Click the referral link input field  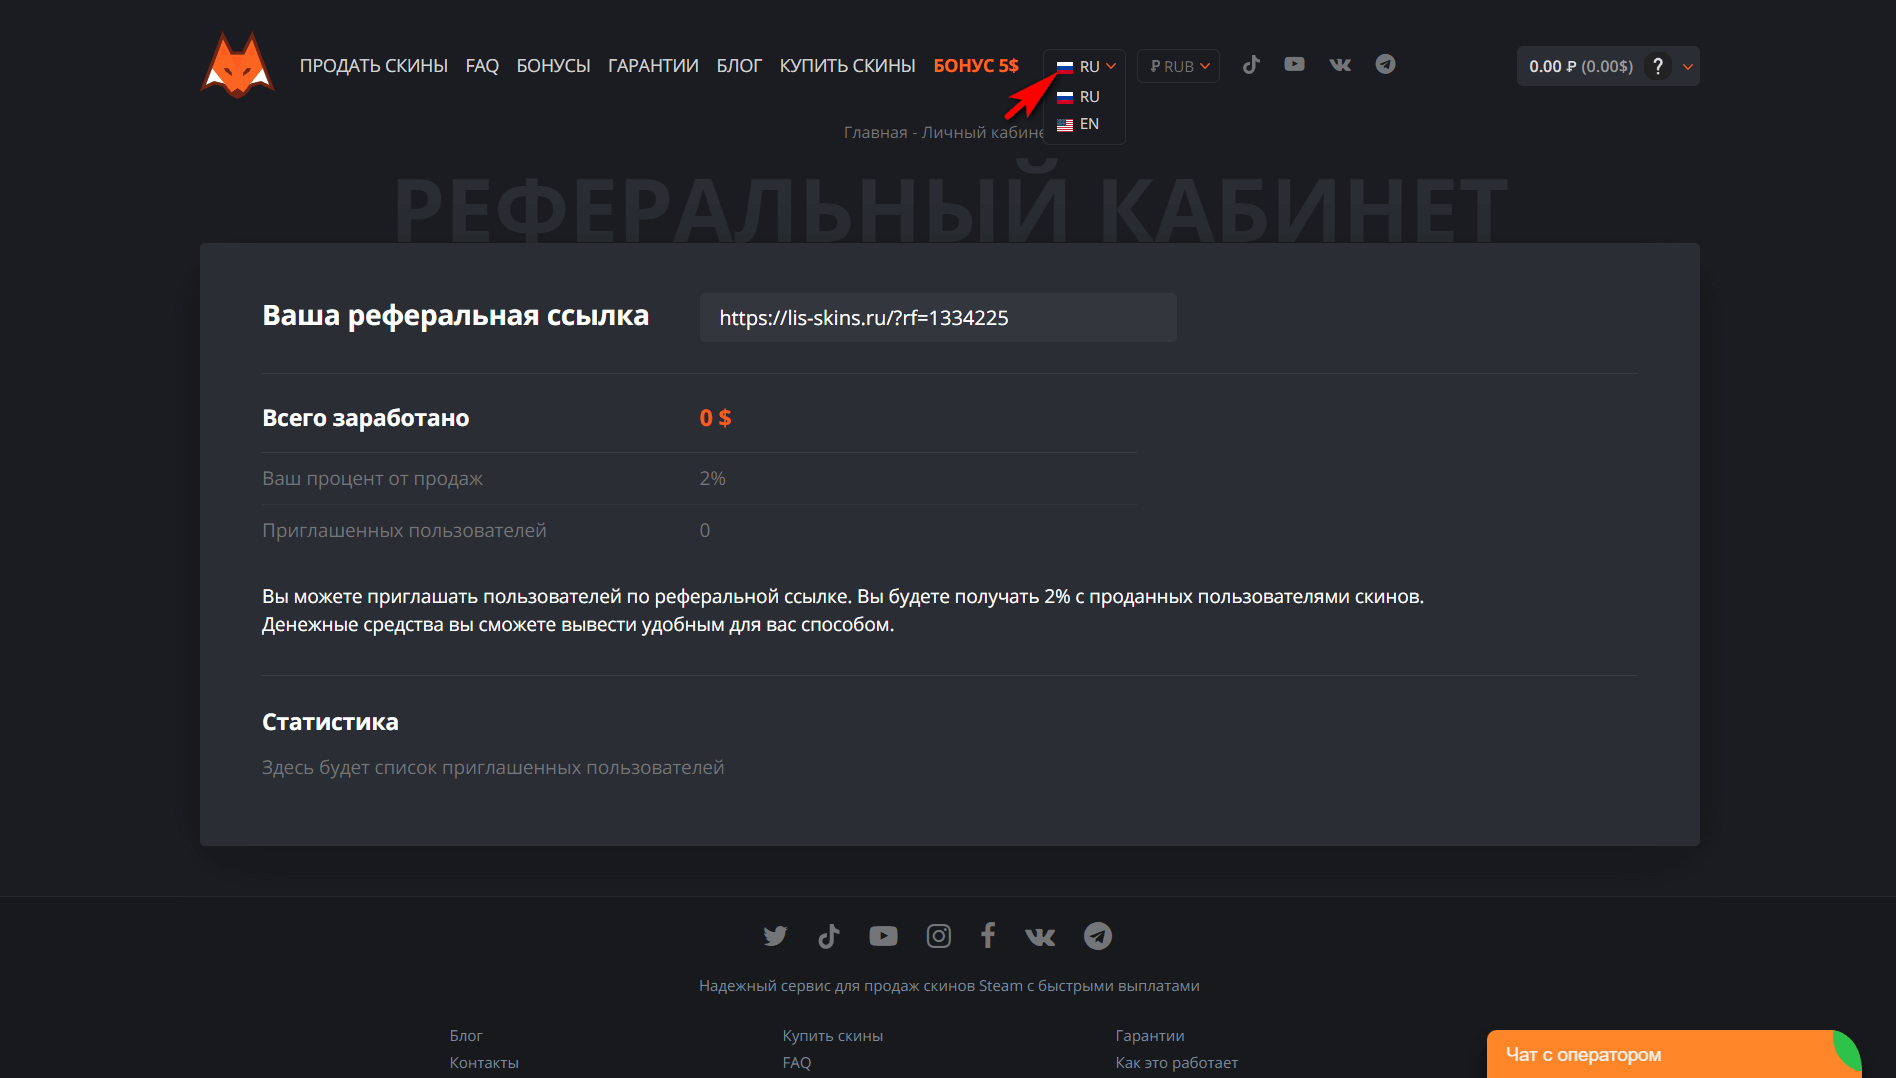pyautogui.click(x=938, y=318)
